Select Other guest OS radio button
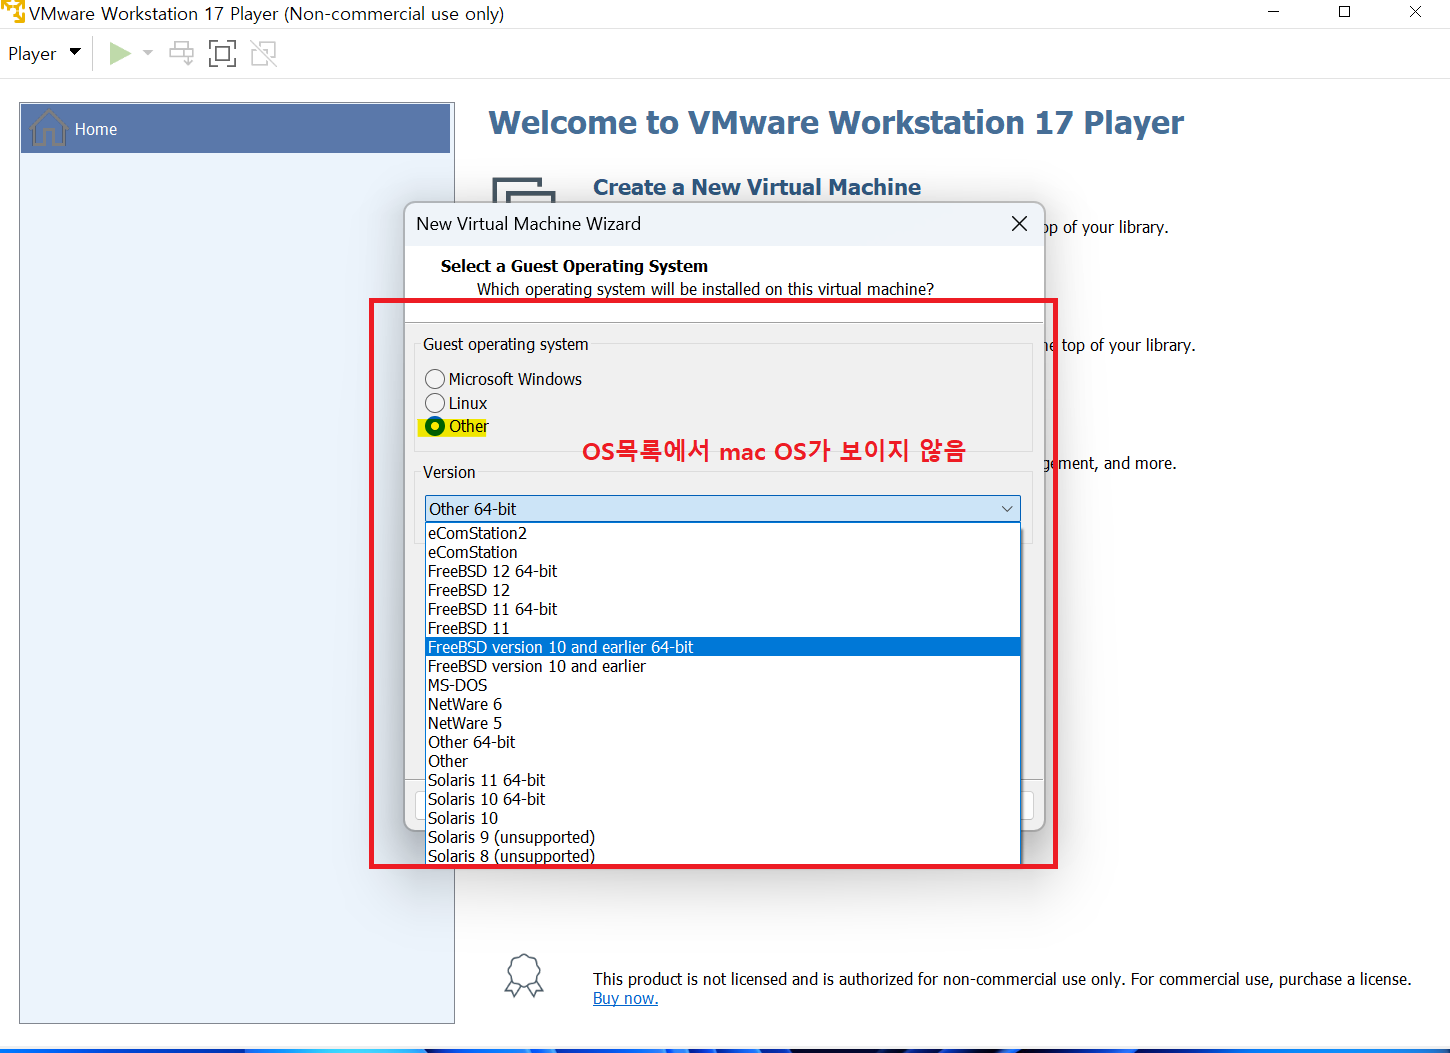This screenshot has width=1450, height=1053. tap(435, 427)
